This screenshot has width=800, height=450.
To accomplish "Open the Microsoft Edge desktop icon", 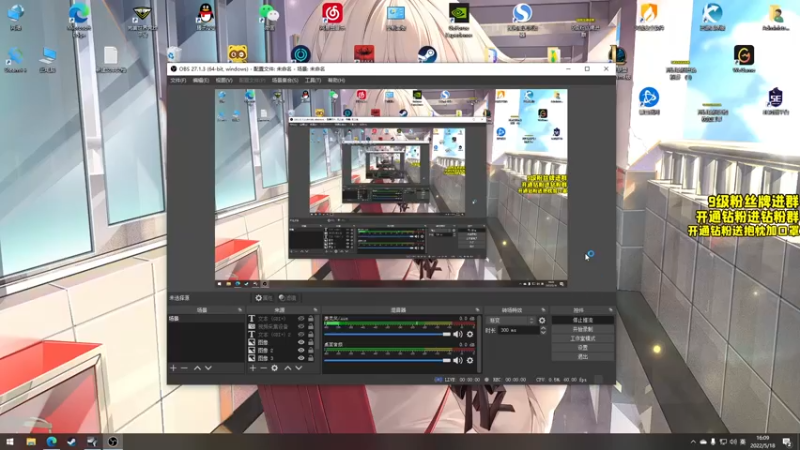I will click(79, 19).
